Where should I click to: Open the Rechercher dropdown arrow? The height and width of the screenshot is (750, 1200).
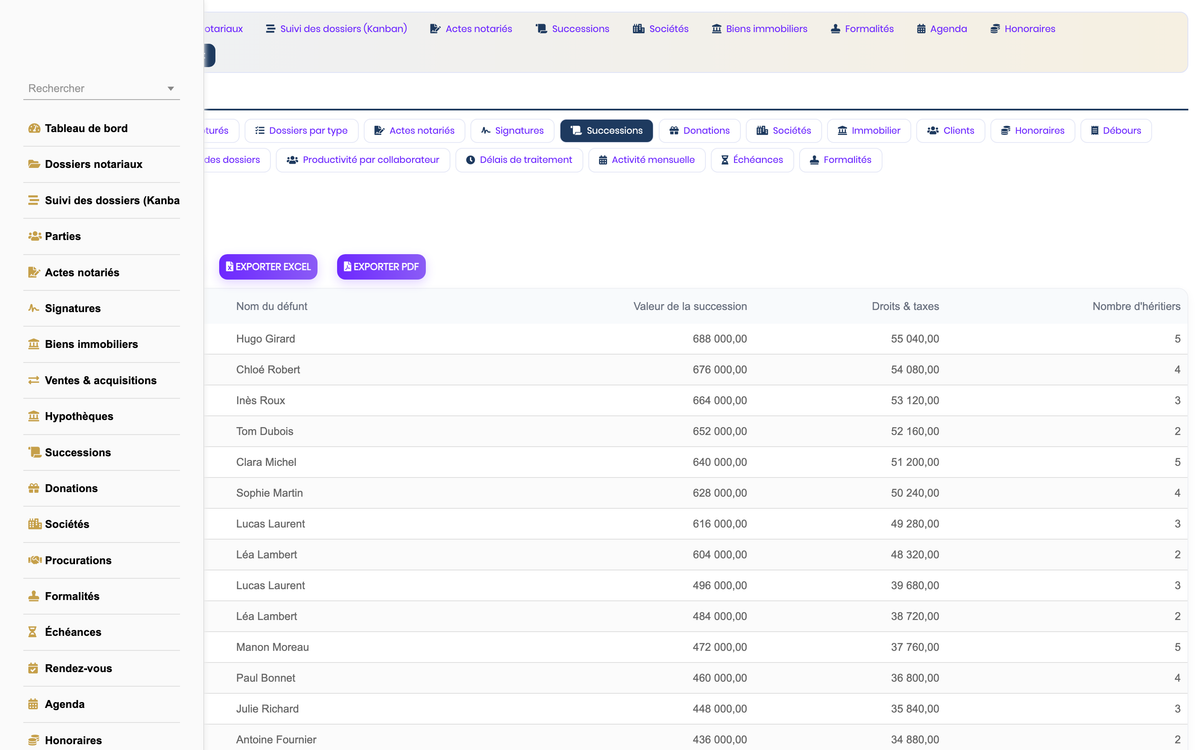click(171, 89)
